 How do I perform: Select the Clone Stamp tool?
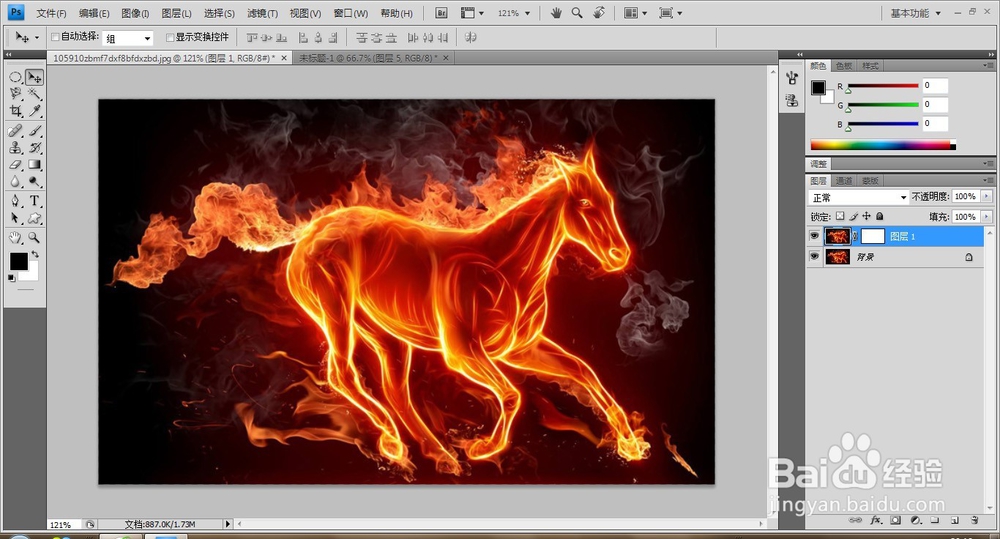tap(15, 147)
